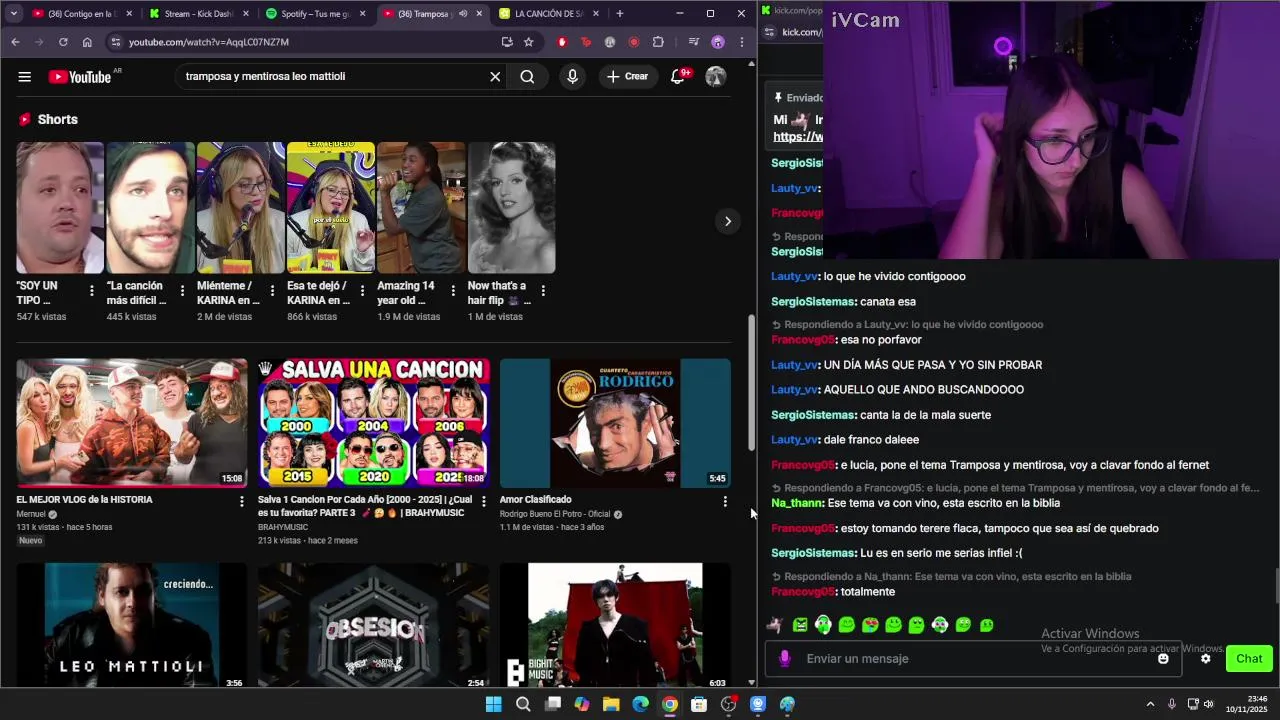Click the YouTube page vertical scrollbar
This screenshot has height=720, width=1280.
tap(752, 383)
